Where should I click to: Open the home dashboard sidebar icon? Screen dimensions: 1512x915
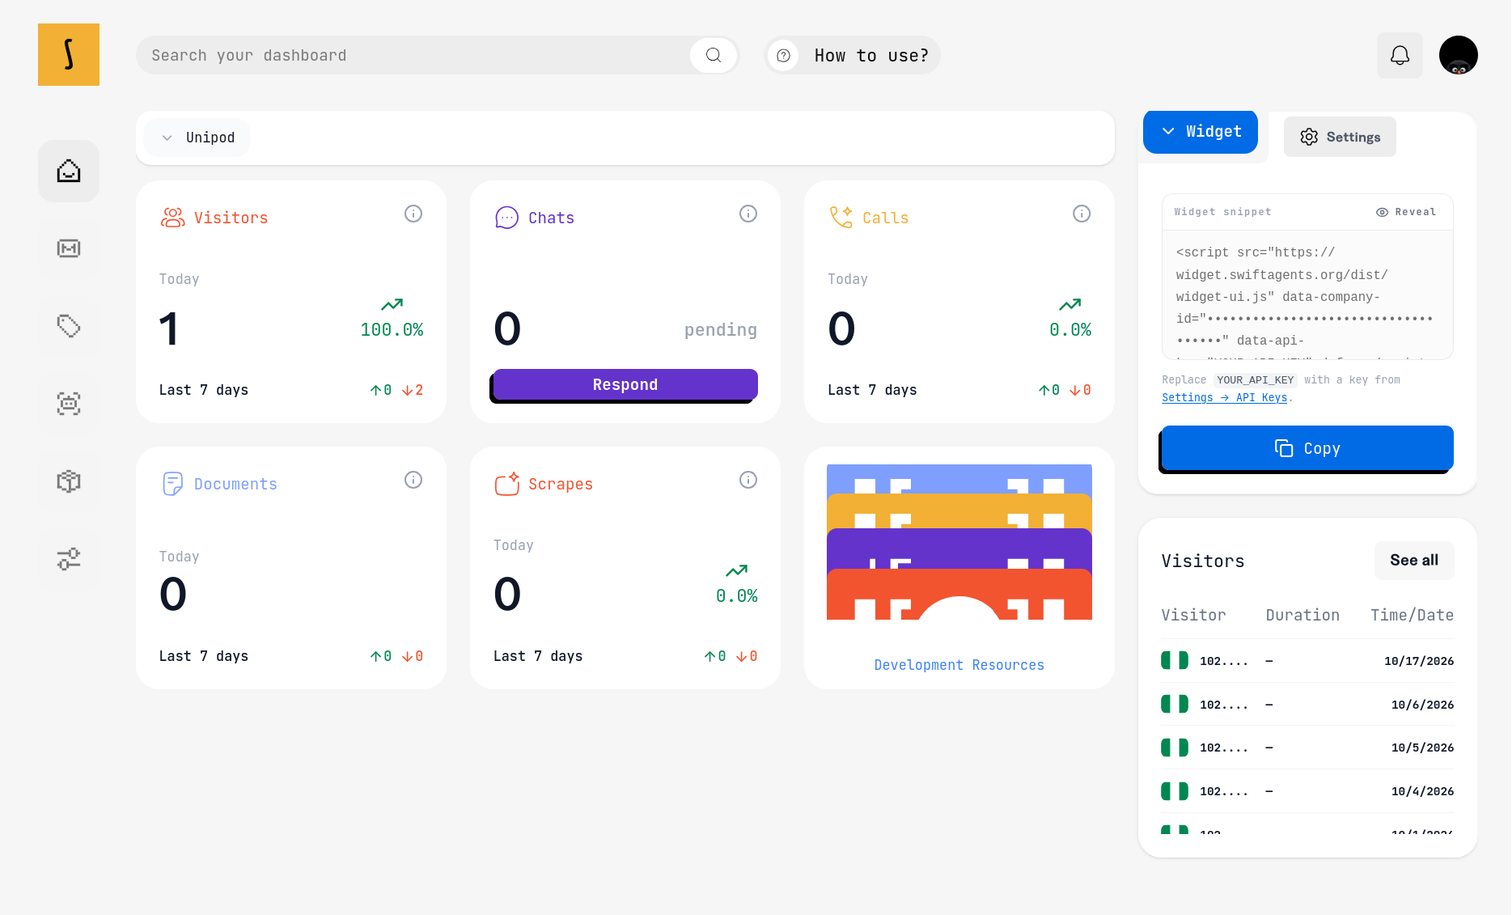pyautogui.click(x=69, y=171)
